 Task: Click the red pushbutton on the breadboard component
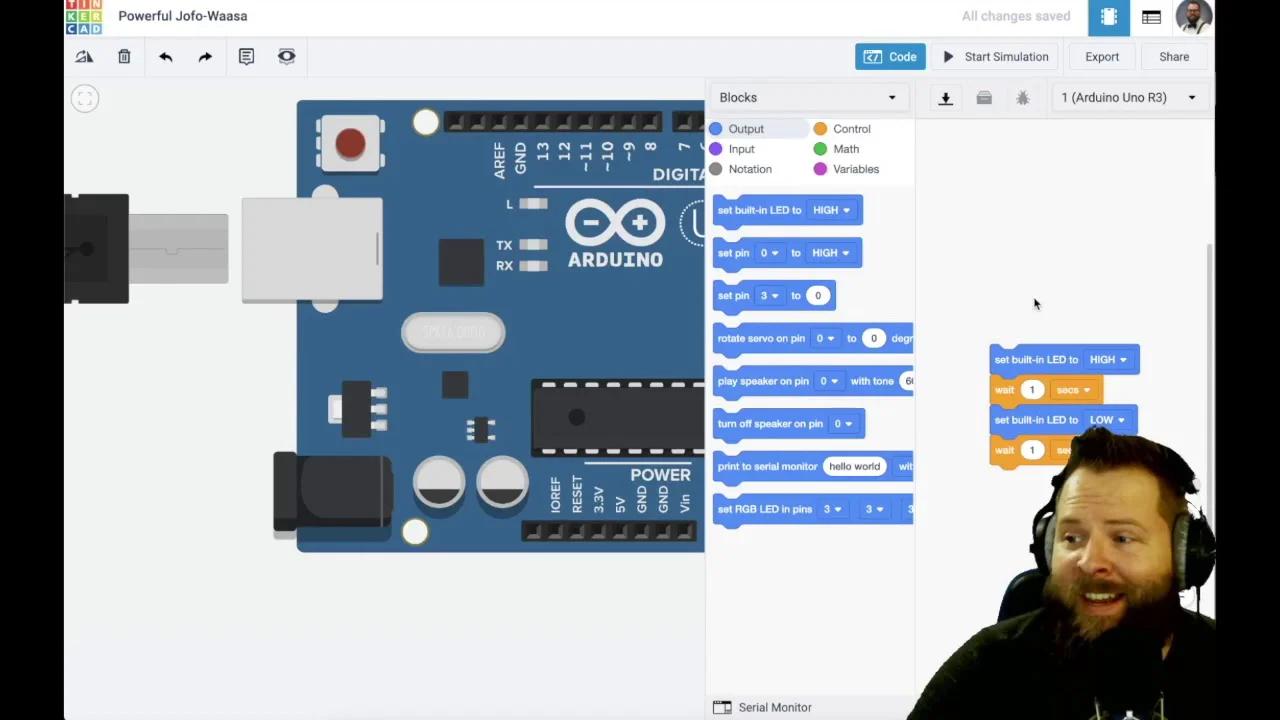(x=349, y=142)
